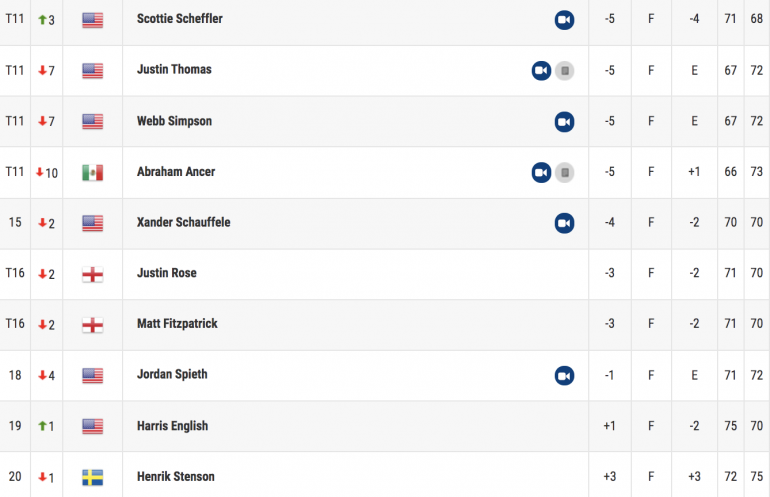Open Xander Schauffele's video highlights icon
Screen dimensions: 770x497
pos(564,223)
